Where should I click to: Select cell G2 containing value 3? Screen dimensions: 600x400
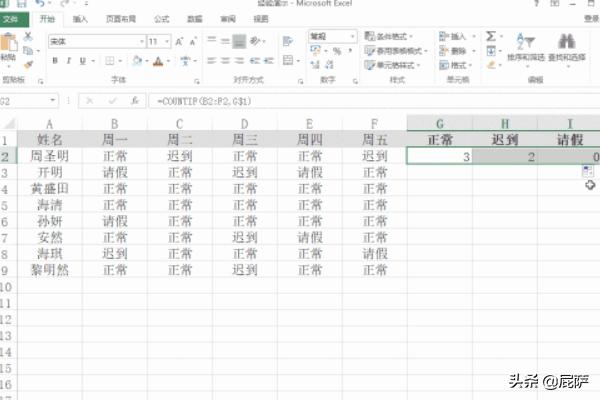point(440,156)
